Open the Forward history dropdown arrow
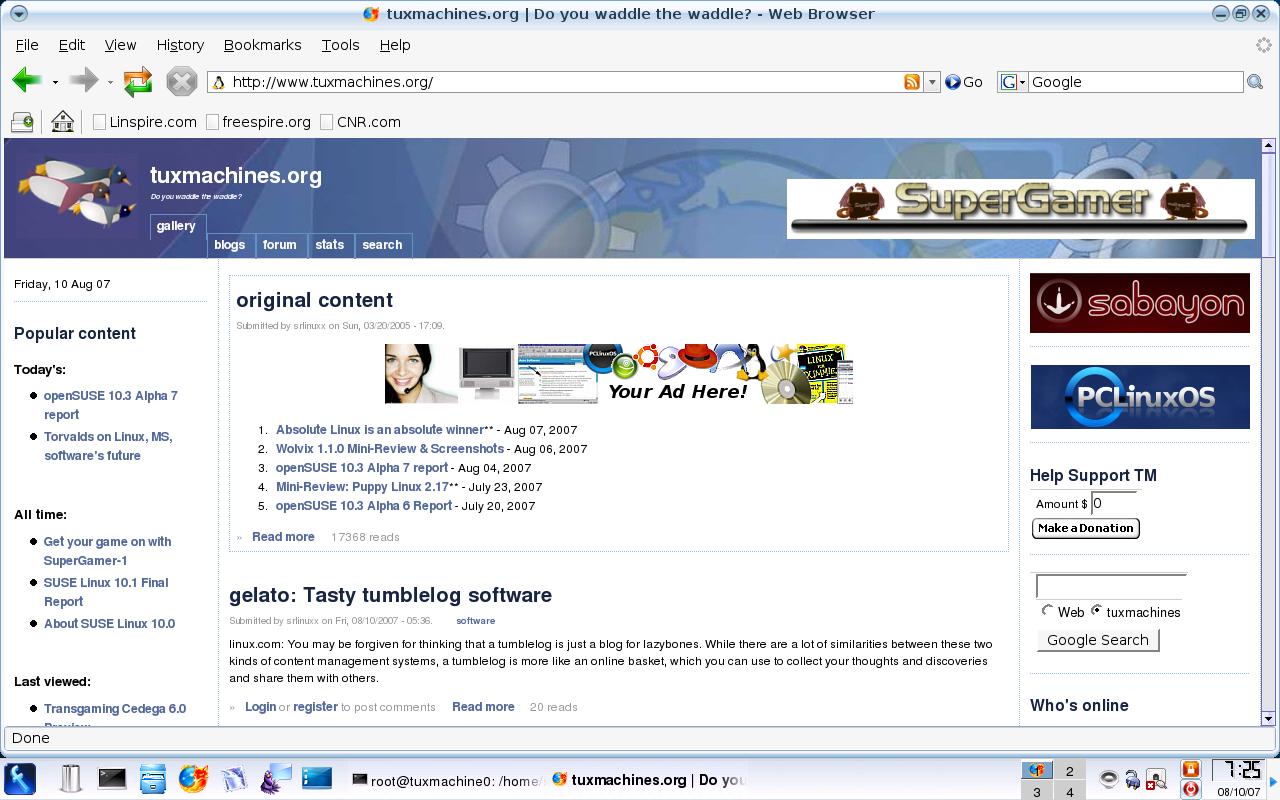 [110, 82]
